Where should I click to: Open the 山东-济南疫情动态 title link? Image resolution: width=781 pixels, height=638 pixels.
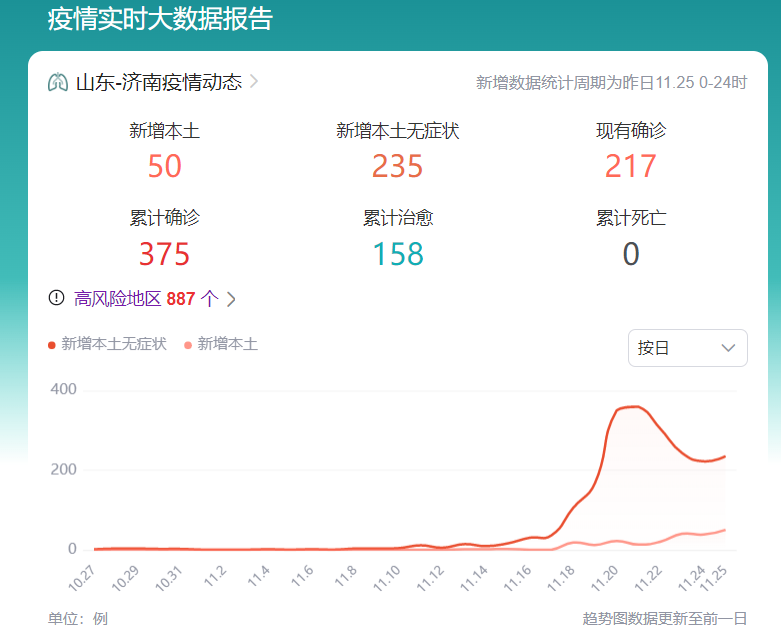(x=158, y=82)
